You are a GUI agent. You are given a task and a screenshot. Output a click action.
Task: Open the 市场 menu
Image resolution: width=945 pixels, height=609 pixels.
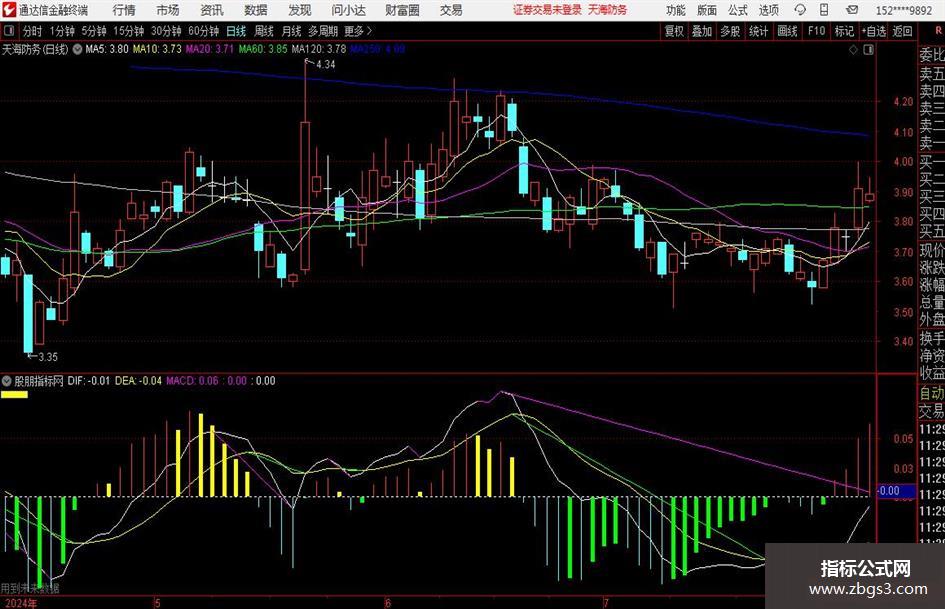click(168, 10)
